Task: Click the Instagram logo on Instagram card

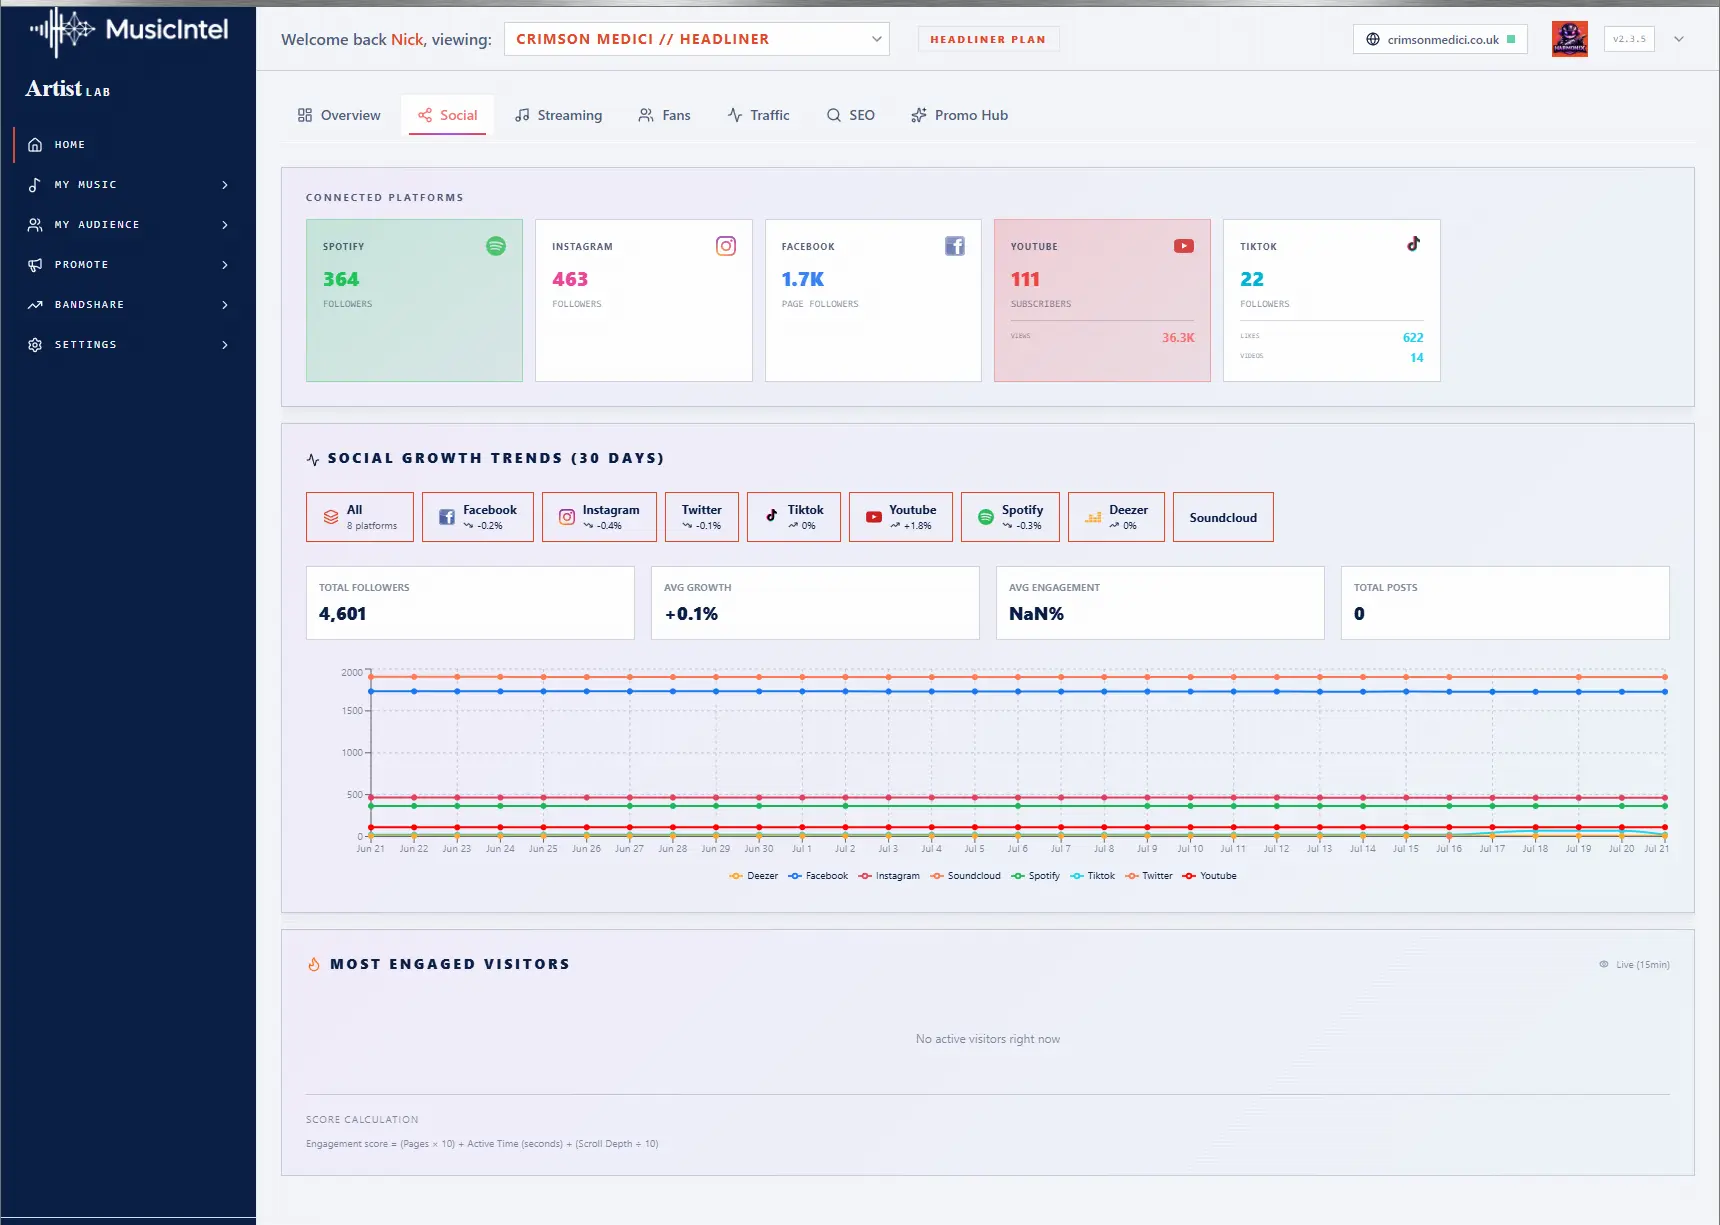Action: click(x=726, y=246)
